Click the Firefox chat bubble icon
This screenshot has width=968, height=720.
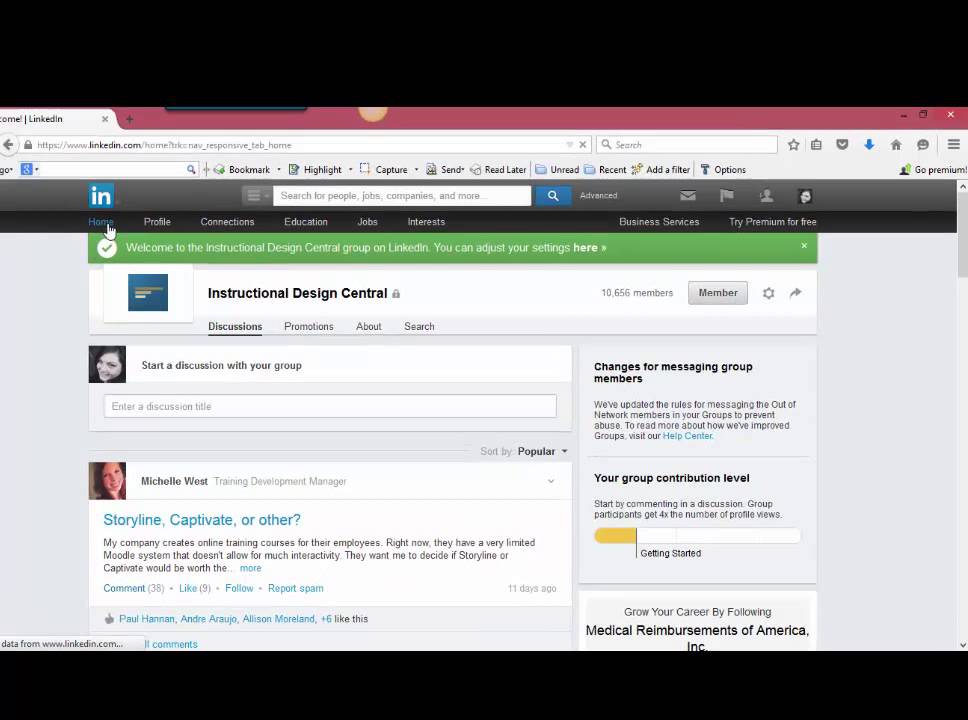(x=923, y=144)
